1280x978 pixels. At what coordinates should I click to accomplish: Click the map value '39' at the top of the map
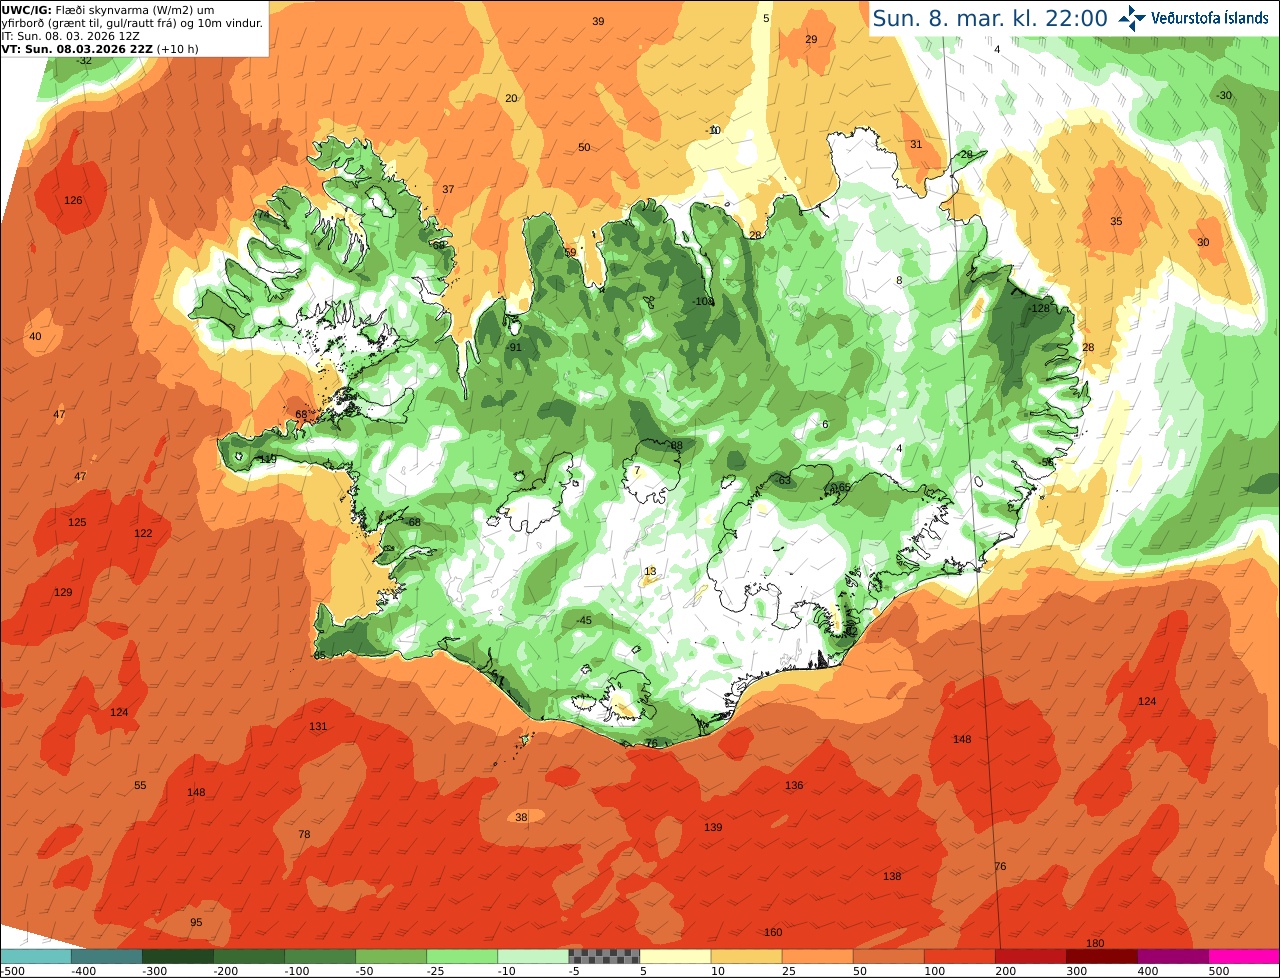pyautogui.click(x=598, y=21)
